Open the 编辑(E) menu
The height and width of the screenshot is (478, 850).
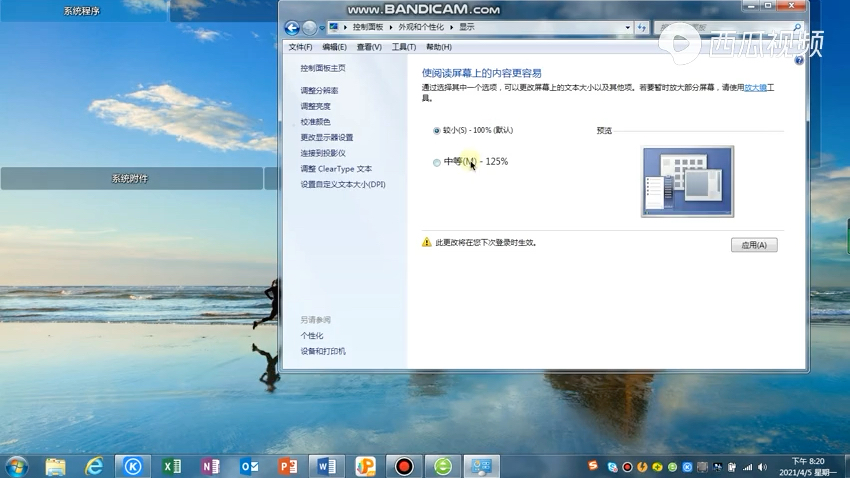click(x=334, y=47)
